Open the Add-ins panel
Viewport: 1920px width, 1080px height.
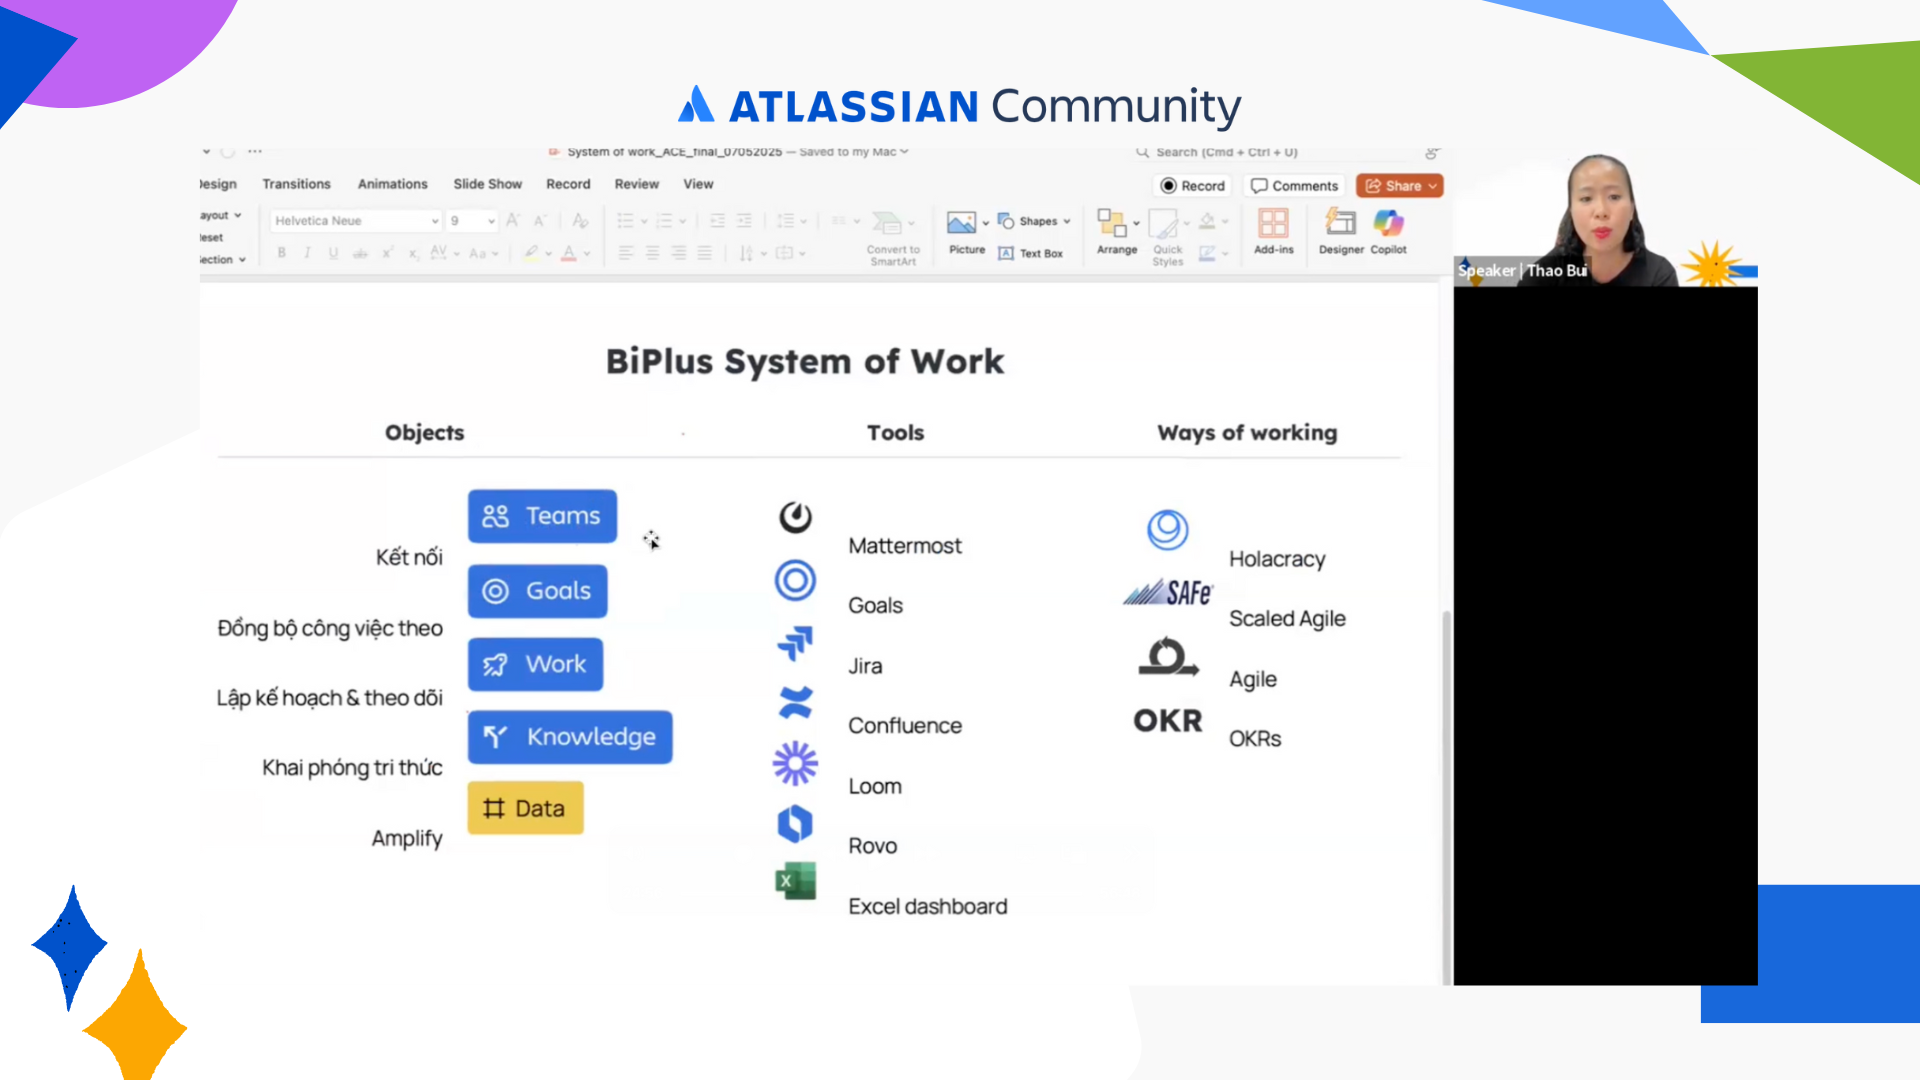pyautogui.click(x=1273, y=232)
